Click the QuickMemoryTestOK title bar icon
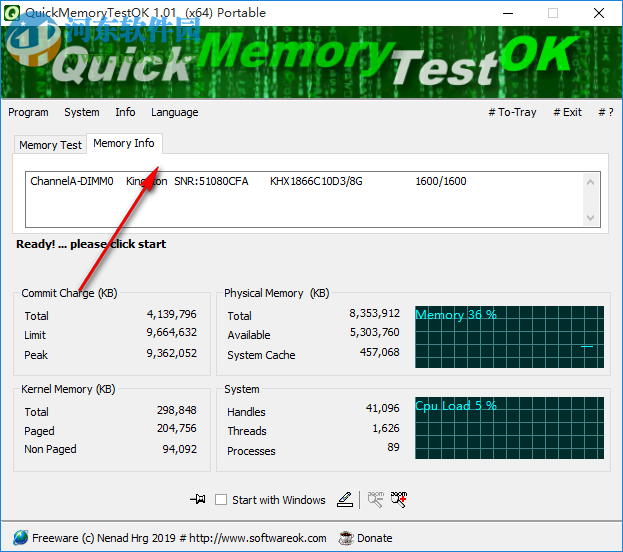 pos(12,13)
